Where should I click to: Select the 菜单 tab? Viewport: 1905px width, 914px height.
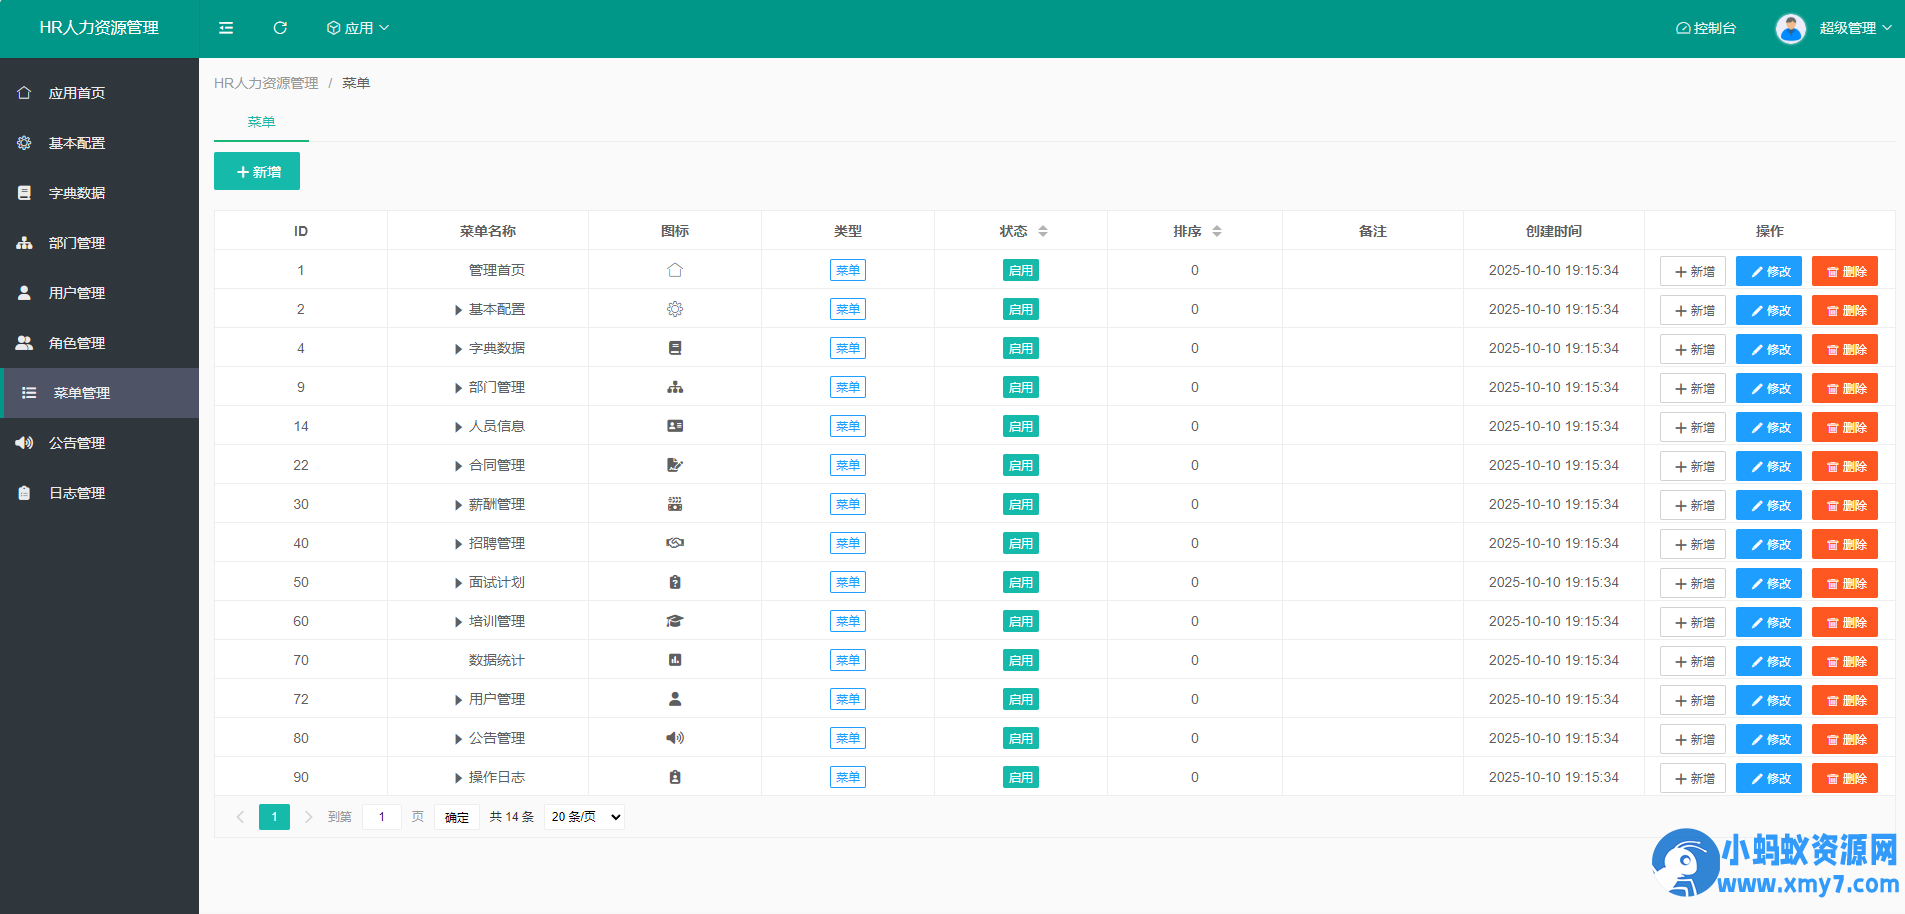[261, 122]
